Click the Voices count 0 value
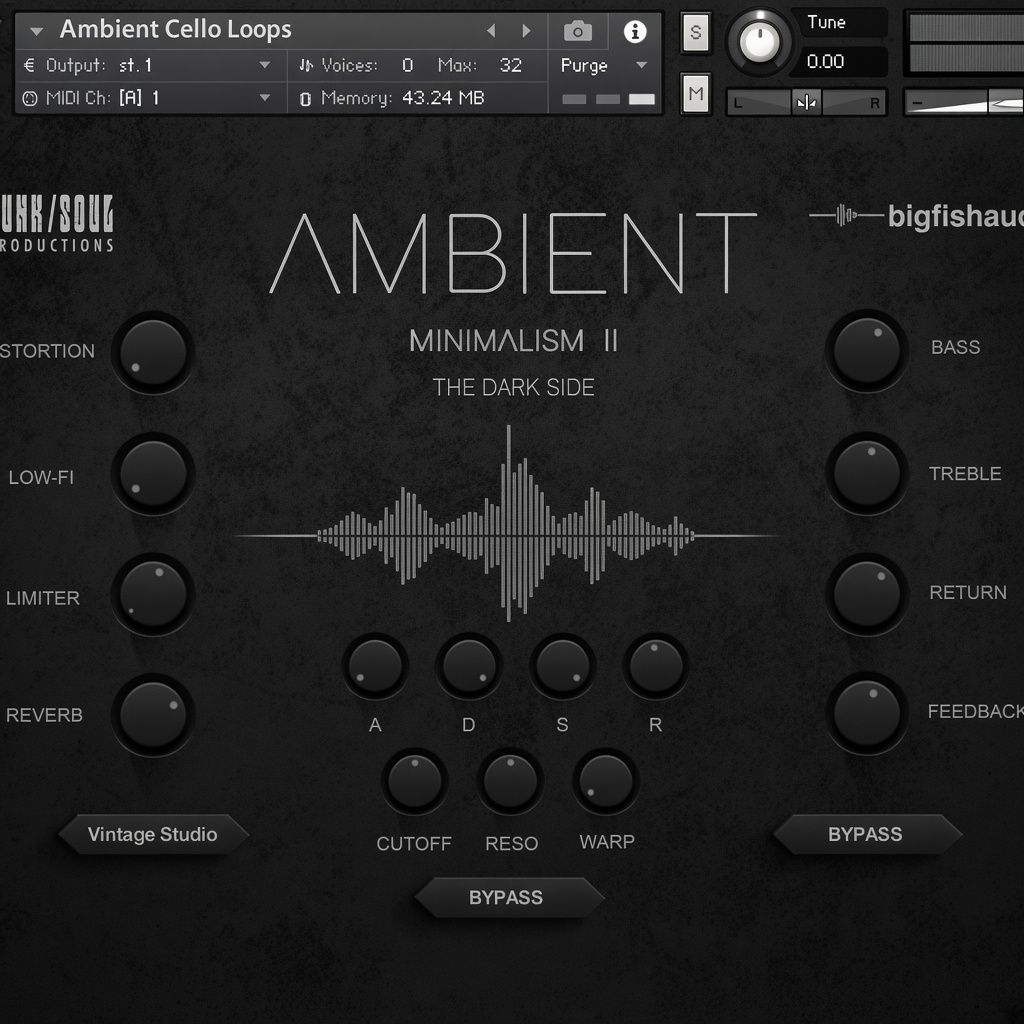Screen dimensions: 1024x1024 pyautogui.click(x=408, y=65)
